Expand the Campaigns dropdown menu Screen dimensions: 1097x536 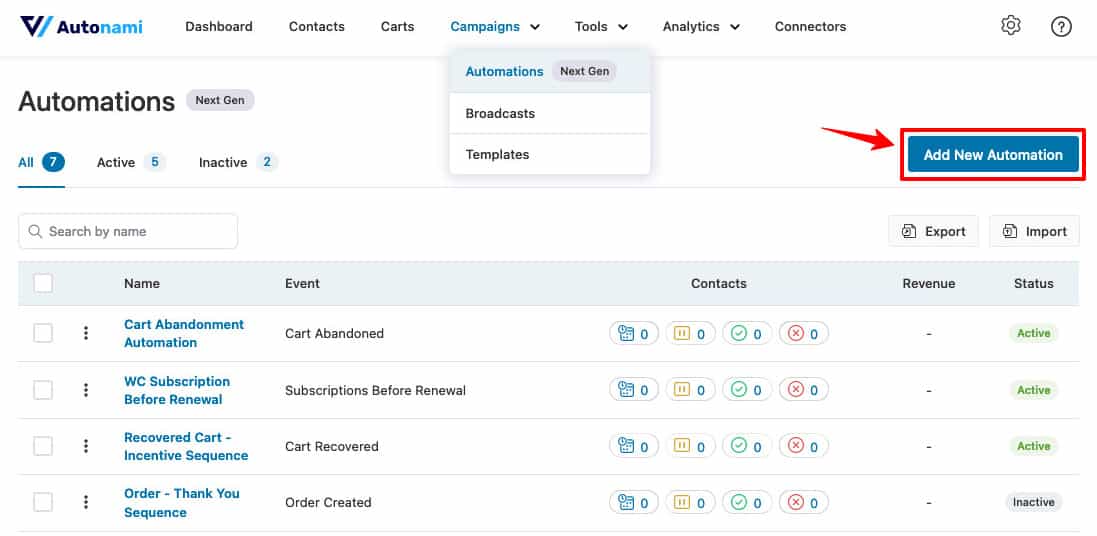point(495,27)
